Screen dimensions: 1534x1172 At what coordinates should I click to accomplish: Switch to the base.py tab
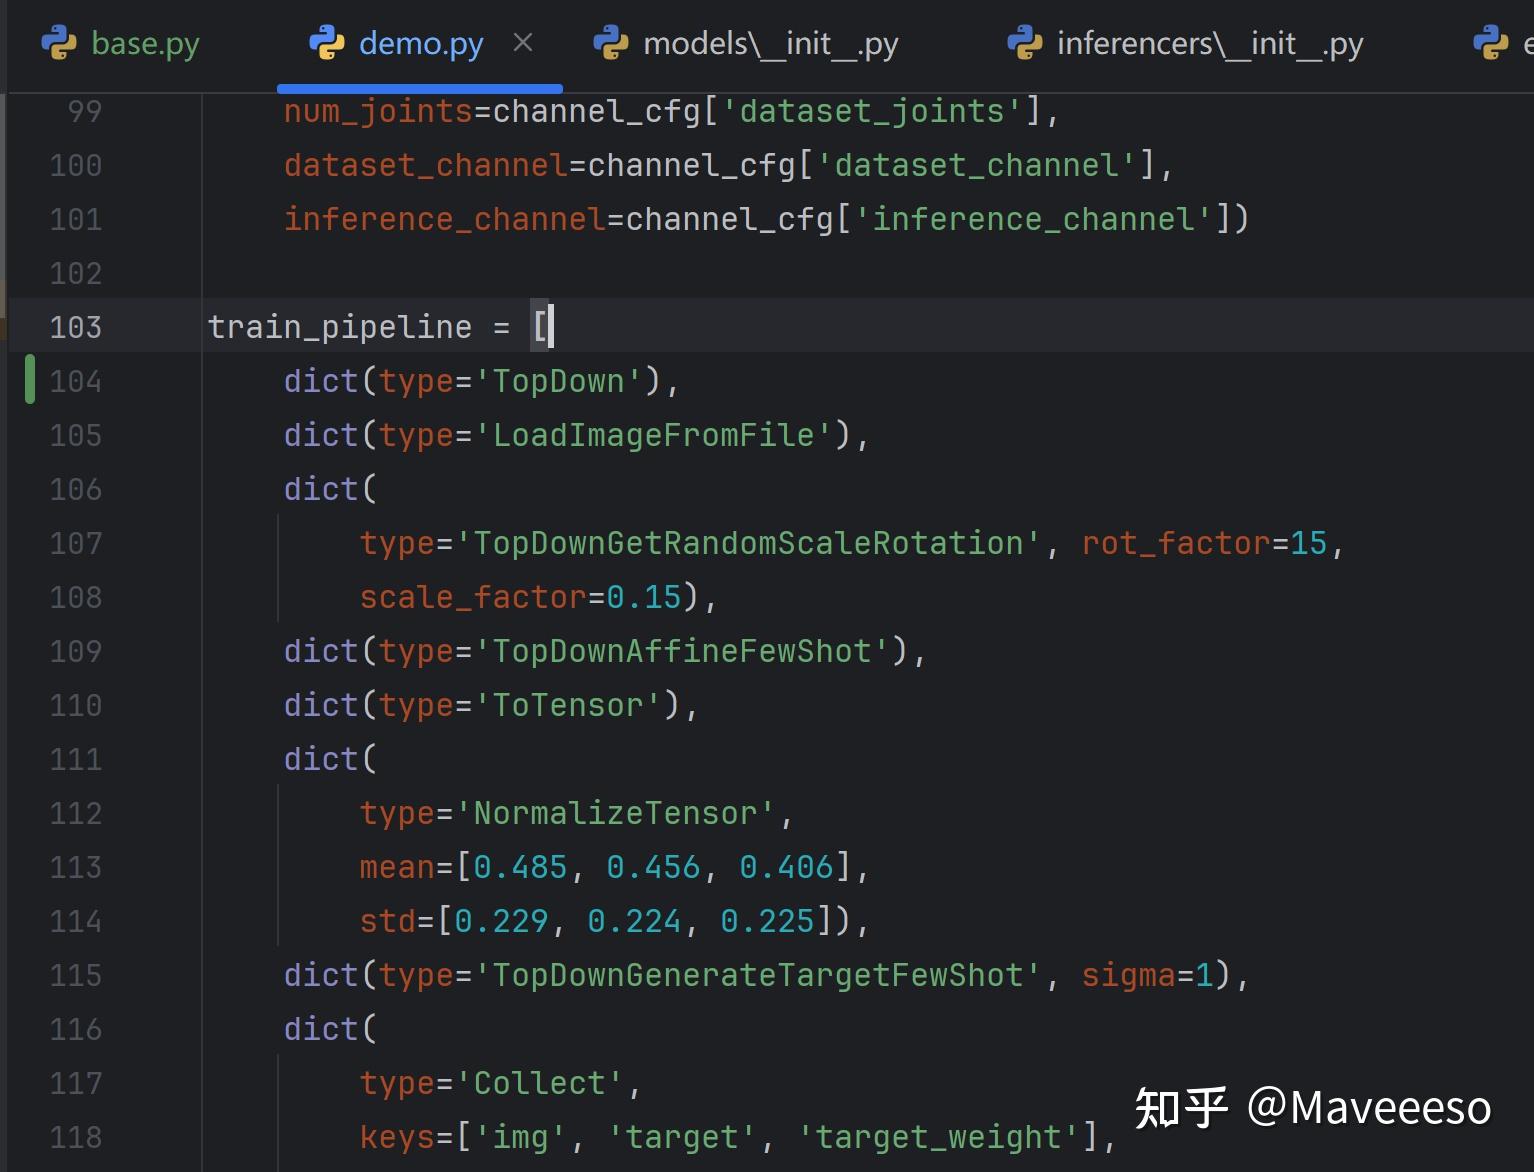145,42
